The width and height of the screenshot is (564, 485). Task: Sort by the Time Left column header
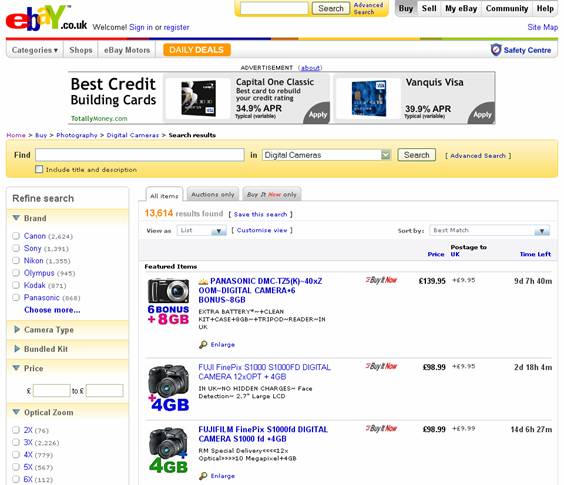535,254
